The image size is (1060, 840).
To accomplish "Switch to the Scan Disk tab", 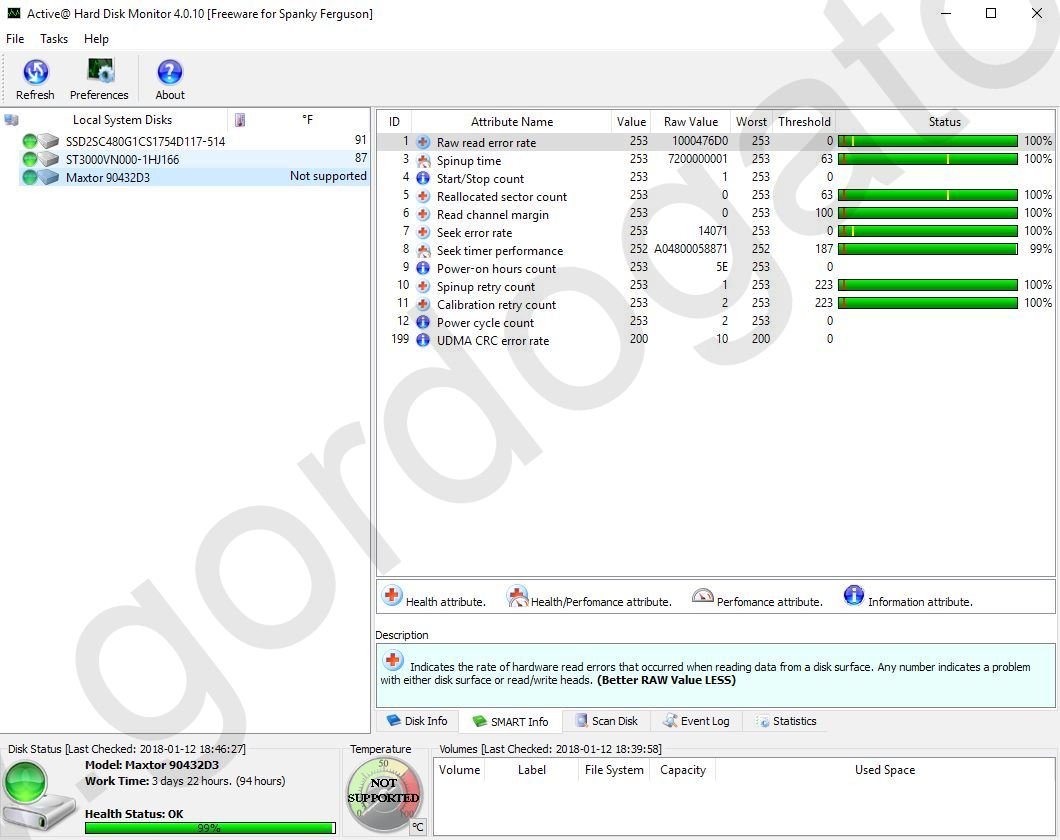I will (x=606, y=721).
